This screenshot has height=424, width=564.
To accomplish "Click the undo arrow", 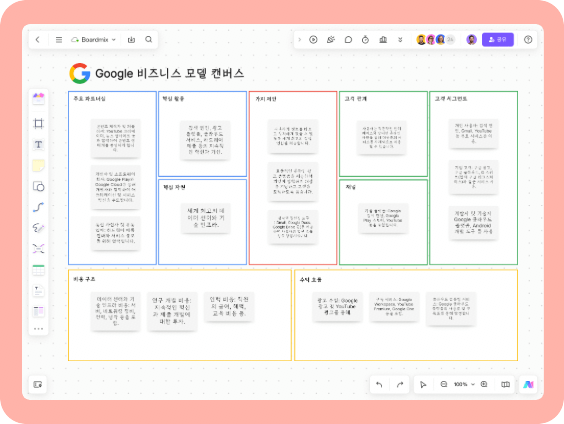I will pos(379,384).
